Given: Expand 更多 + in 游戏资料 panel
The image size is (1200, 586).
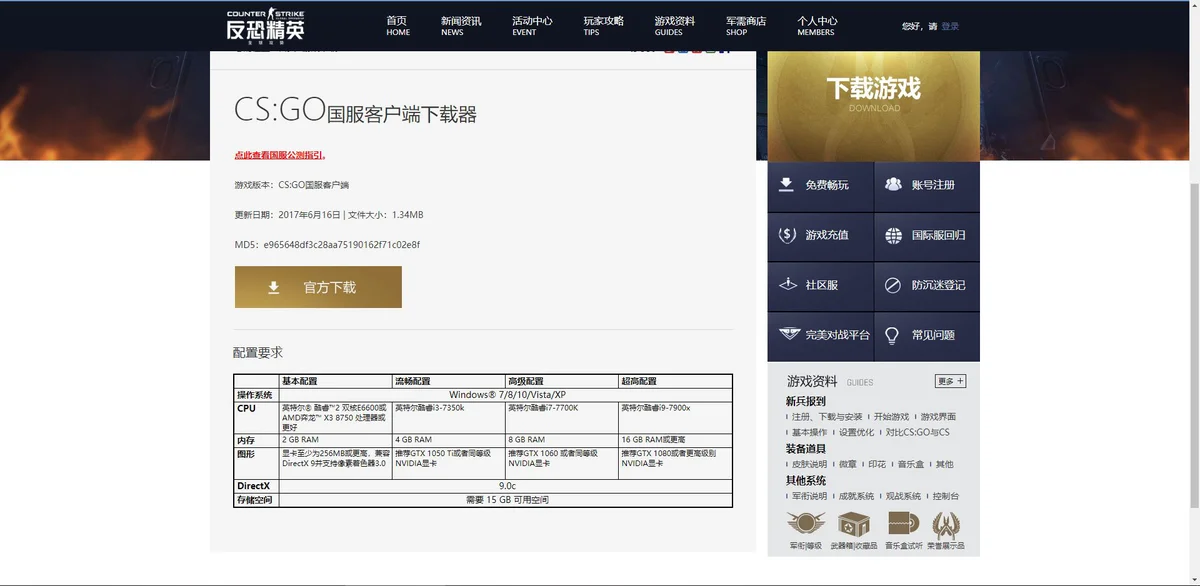Looking at the screenshot, I should tap(951, 381).
